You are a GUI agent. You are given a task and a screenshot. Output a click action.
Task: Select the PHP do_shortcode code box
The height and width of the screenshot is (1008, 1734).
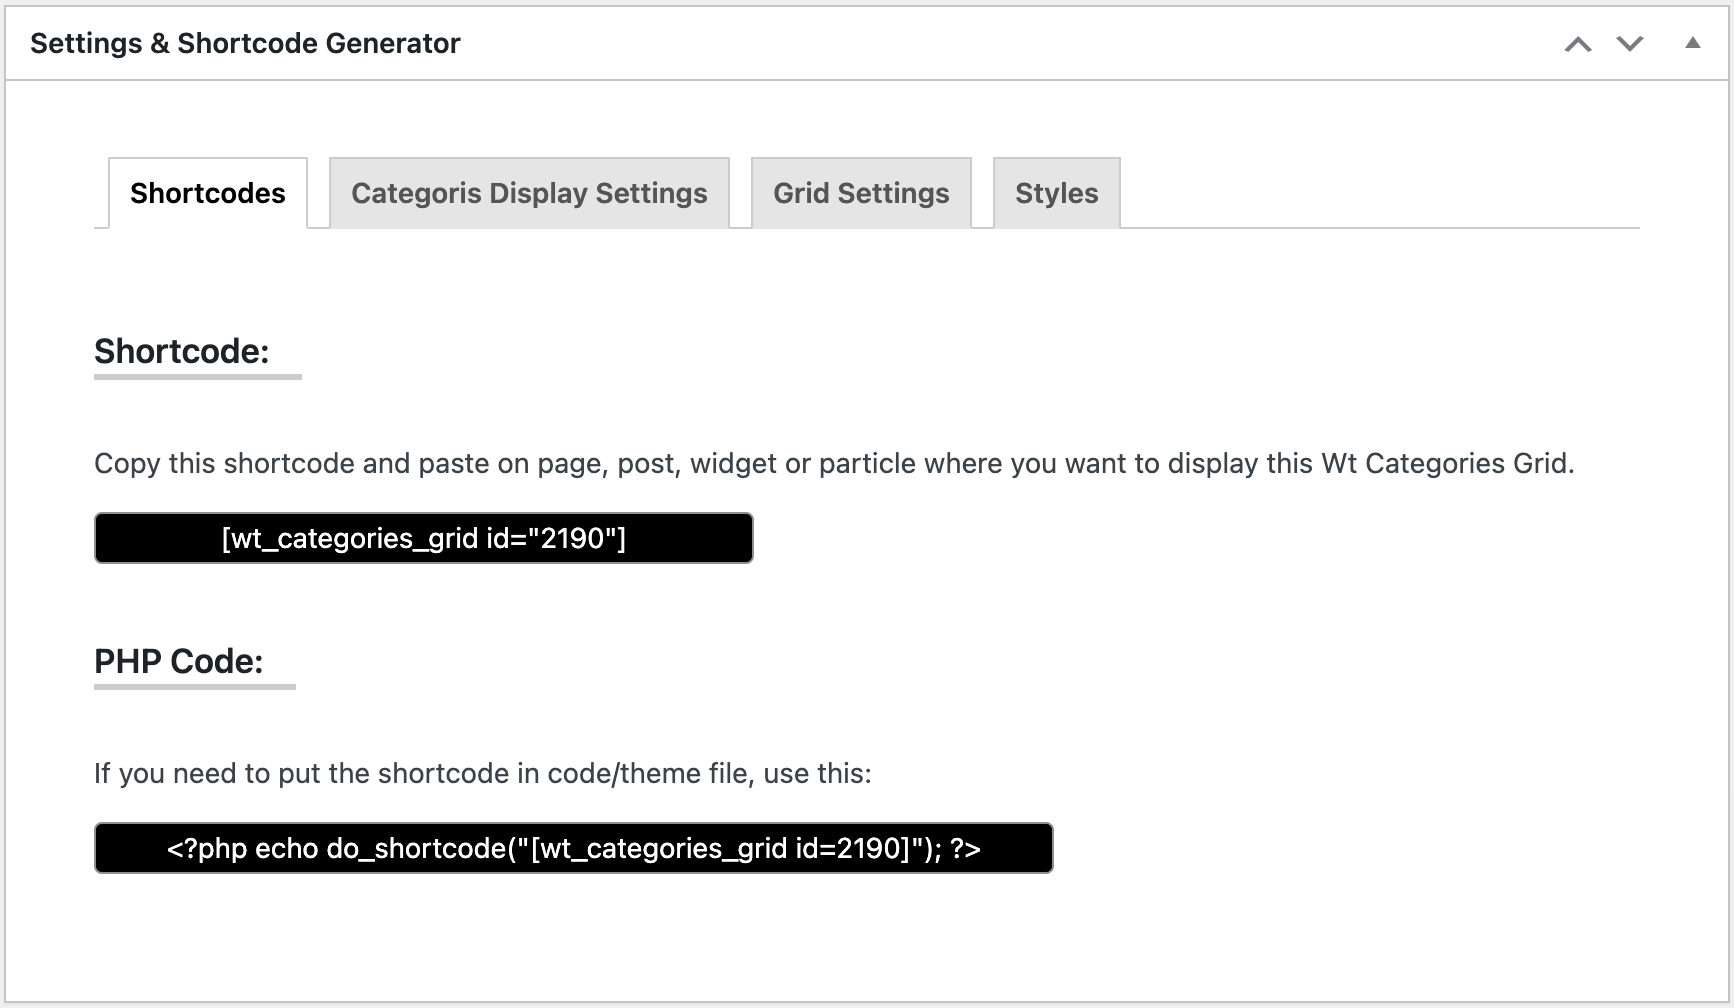574,848
